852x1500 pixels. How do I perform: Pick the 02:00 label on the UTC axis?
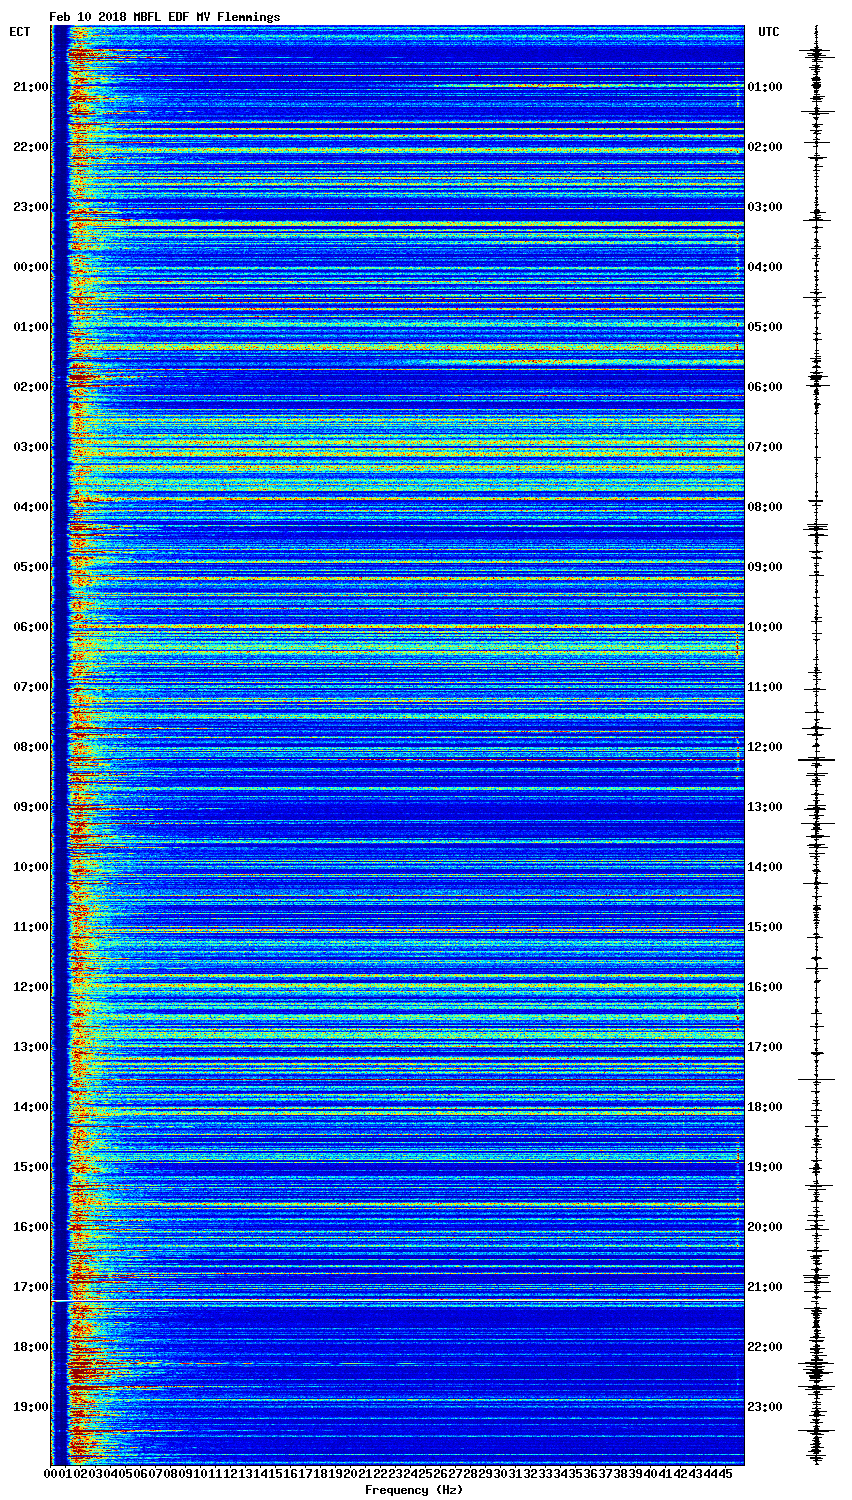[x=764, y=147]
